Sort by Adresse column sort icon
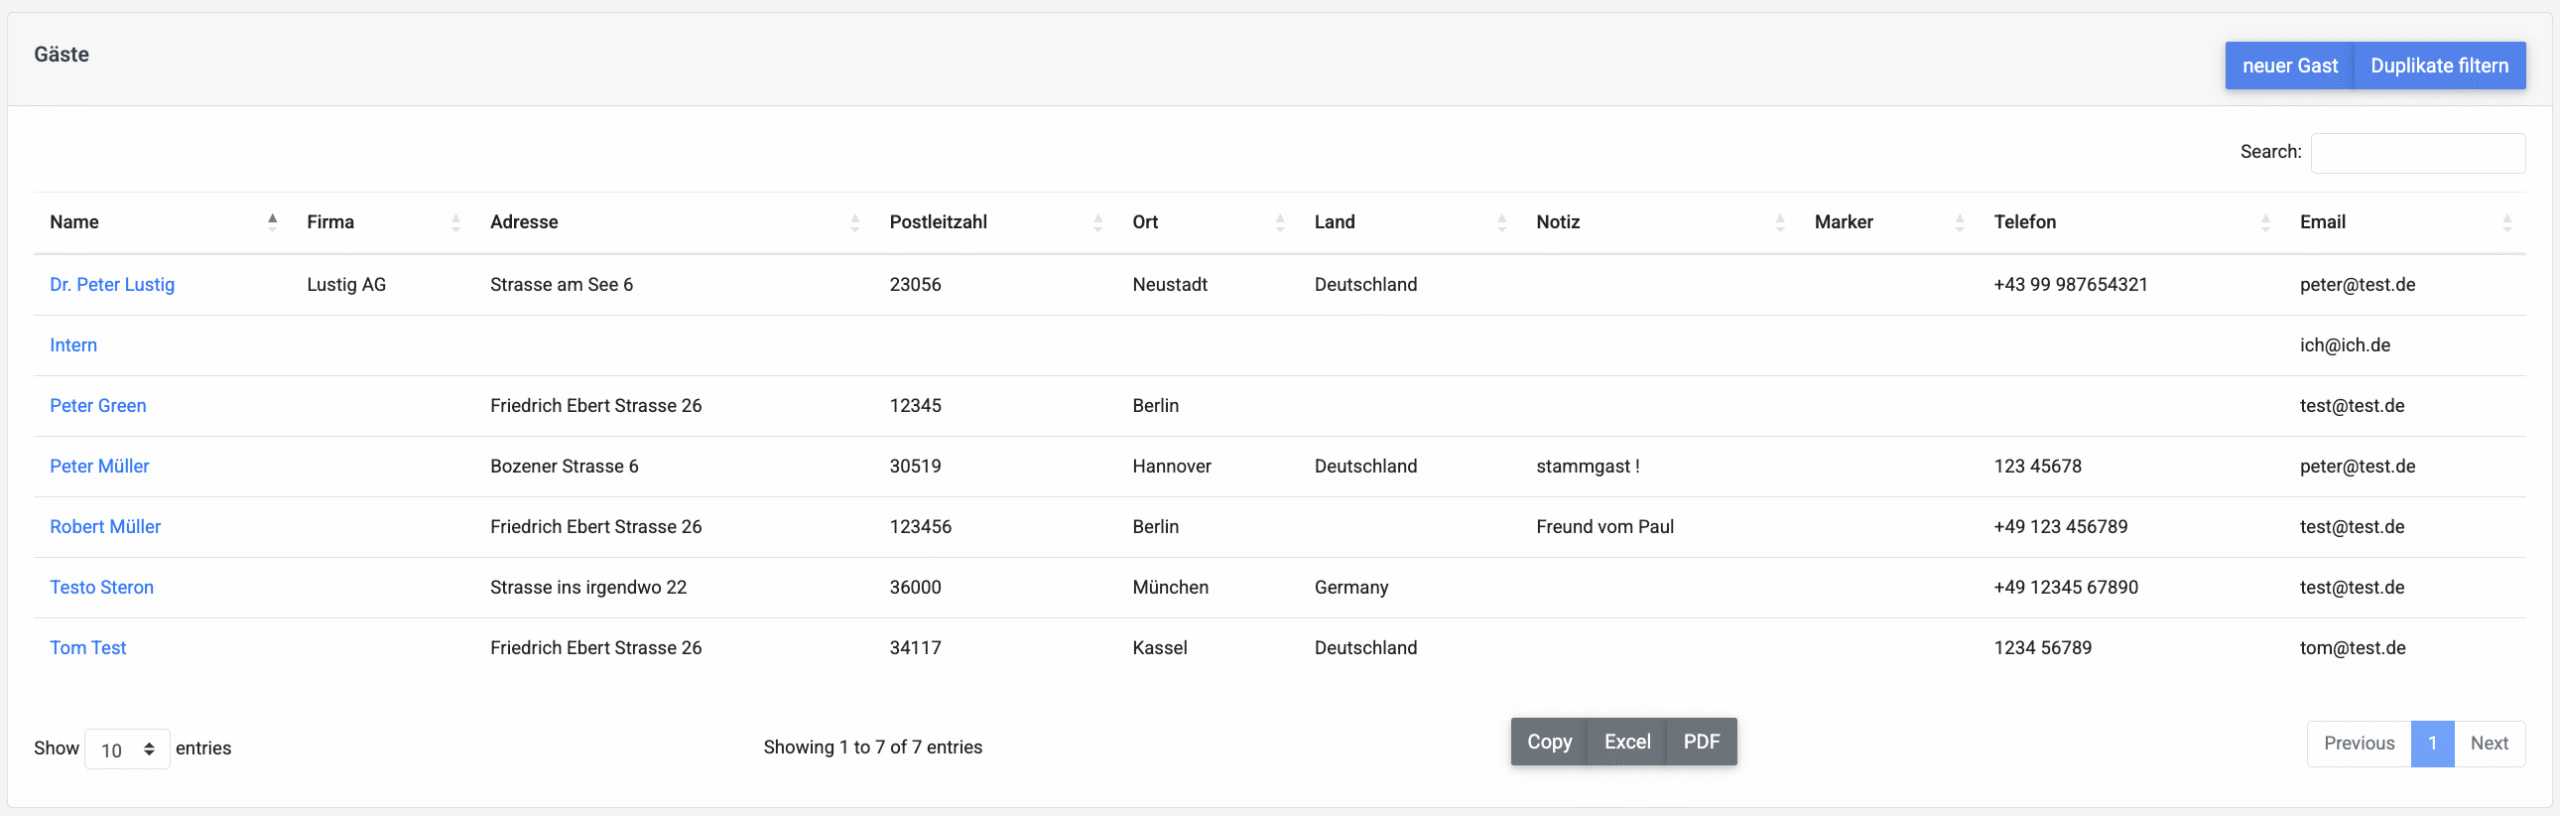 tap(855, 222)
